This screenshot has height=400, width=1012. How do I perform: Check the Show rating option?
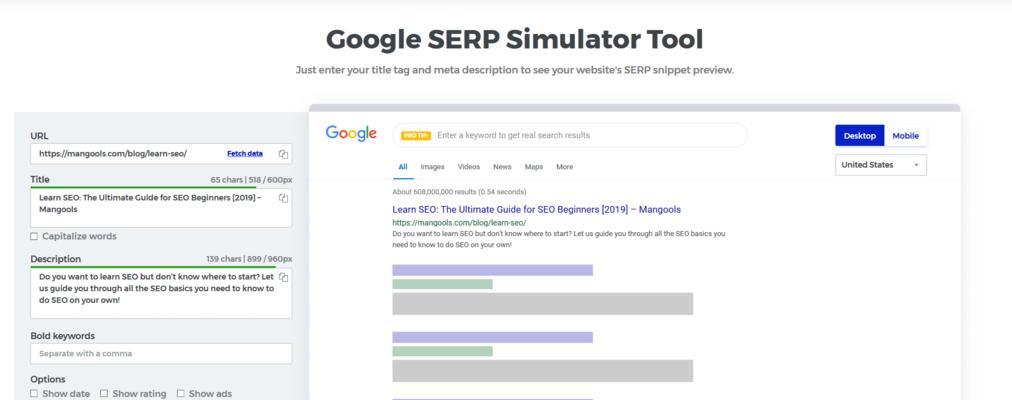pos(104,394)
